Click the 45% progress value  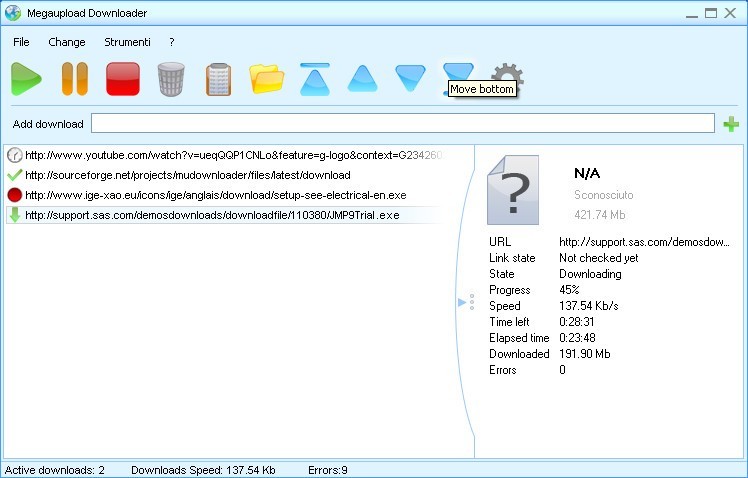pyautogui.click(x=569, y=290)
